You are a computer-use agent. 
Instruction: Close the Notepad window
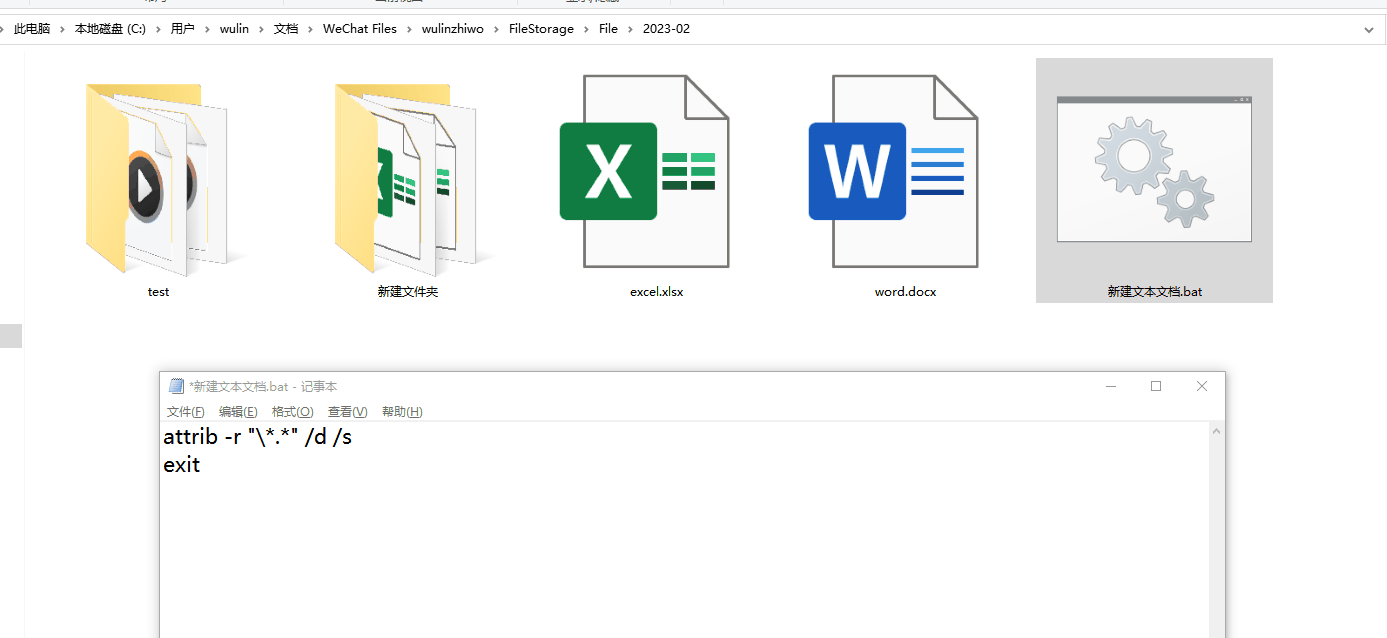[x=1202, y=386]
